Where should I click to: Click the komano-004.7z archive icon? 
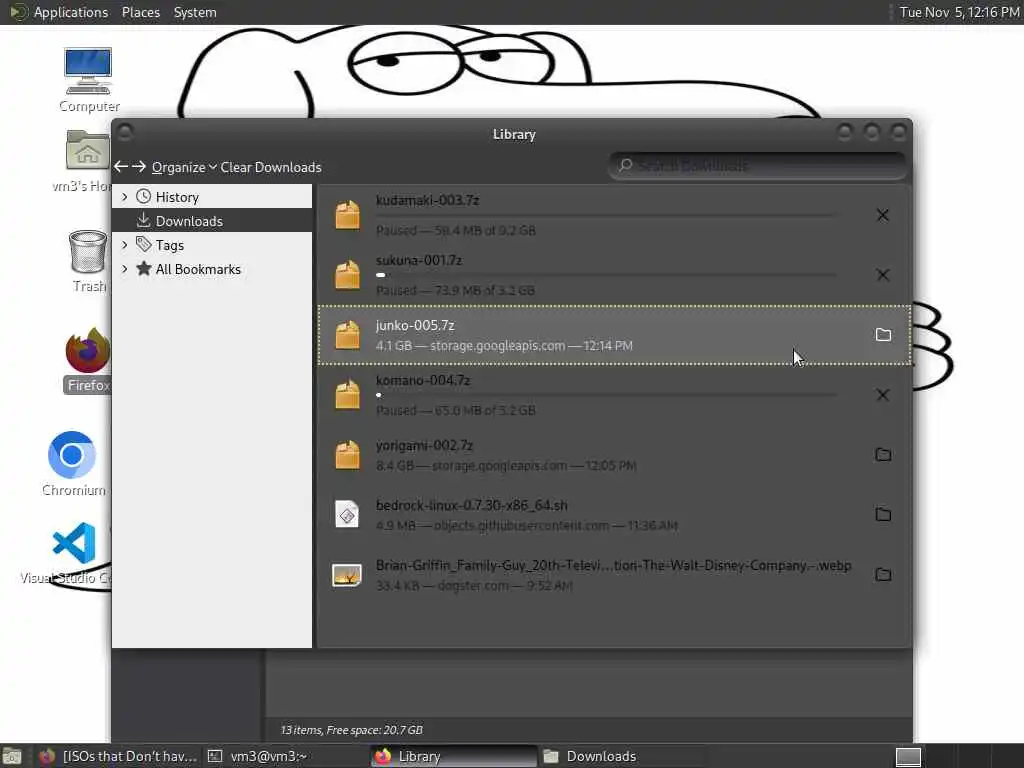(x=347, y=395)
